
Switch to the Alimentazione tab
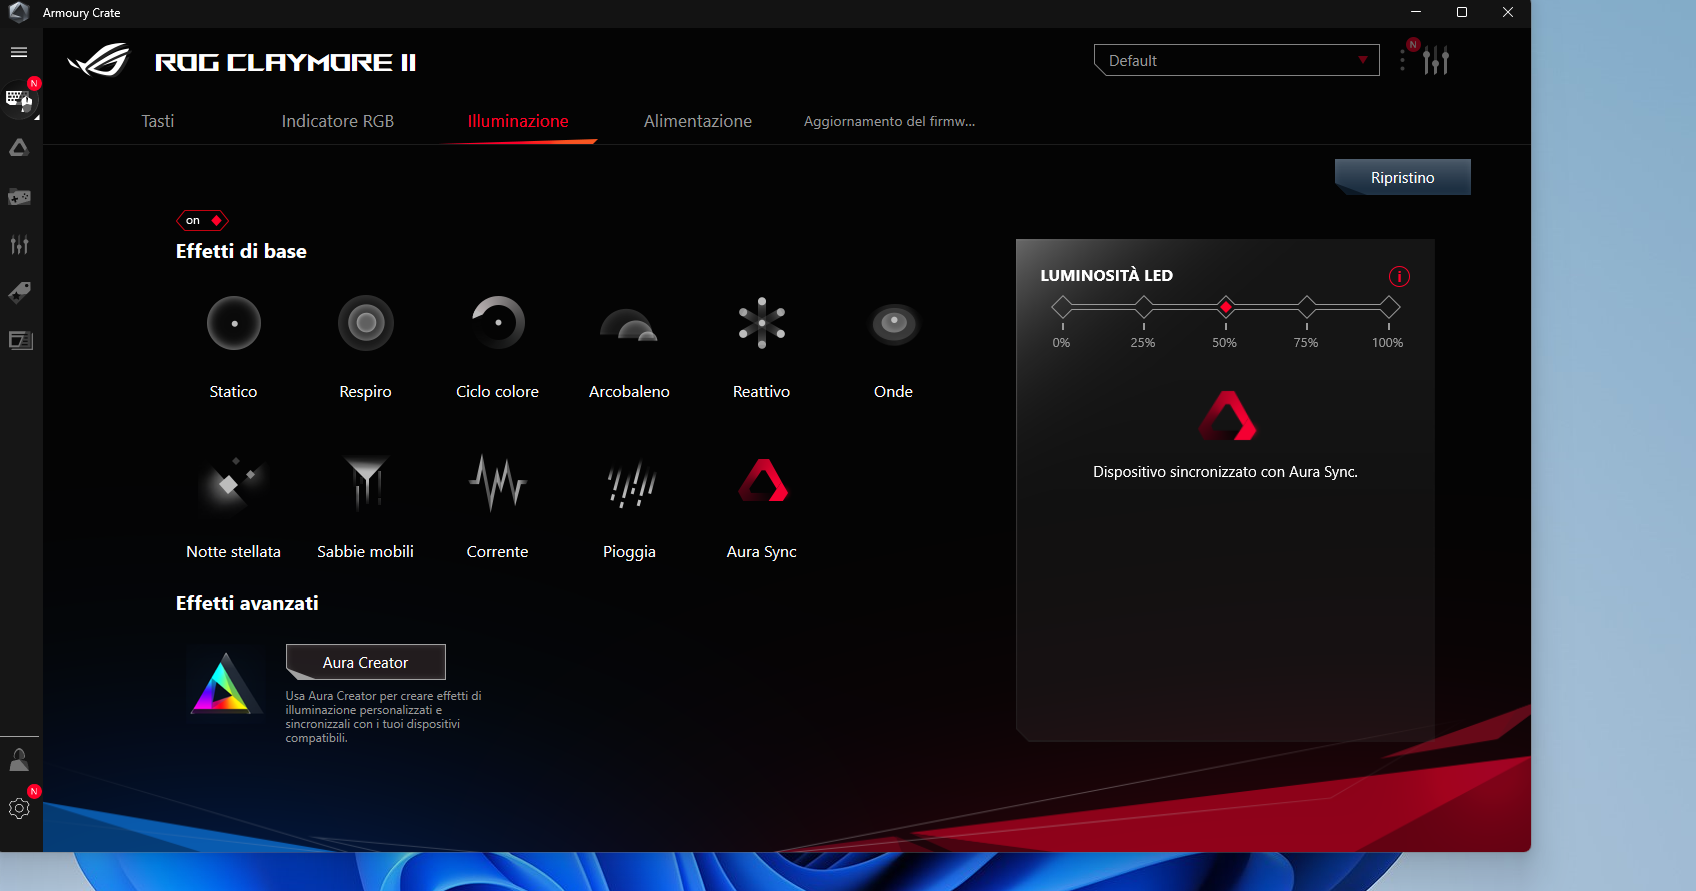click(698, 121)
